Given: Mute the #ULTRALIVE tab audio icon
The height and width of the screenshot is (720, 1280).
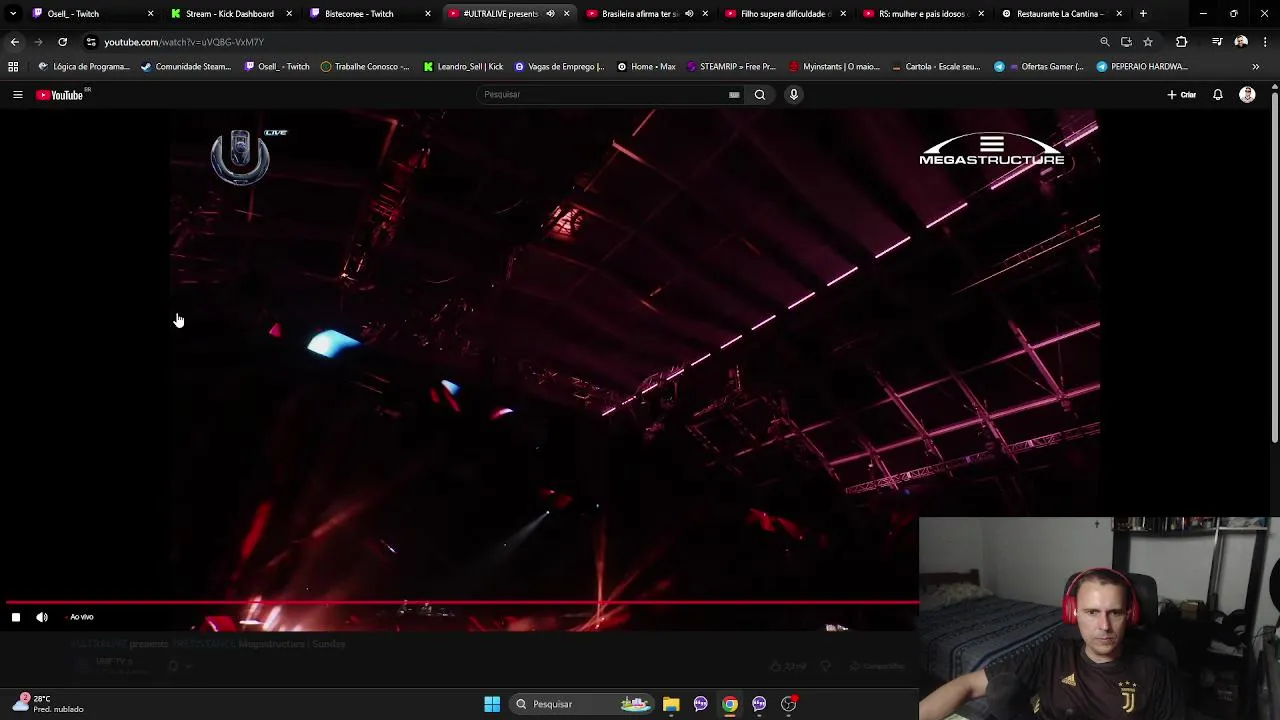Looking at the screenshot, I should click(x=550, y=14).
